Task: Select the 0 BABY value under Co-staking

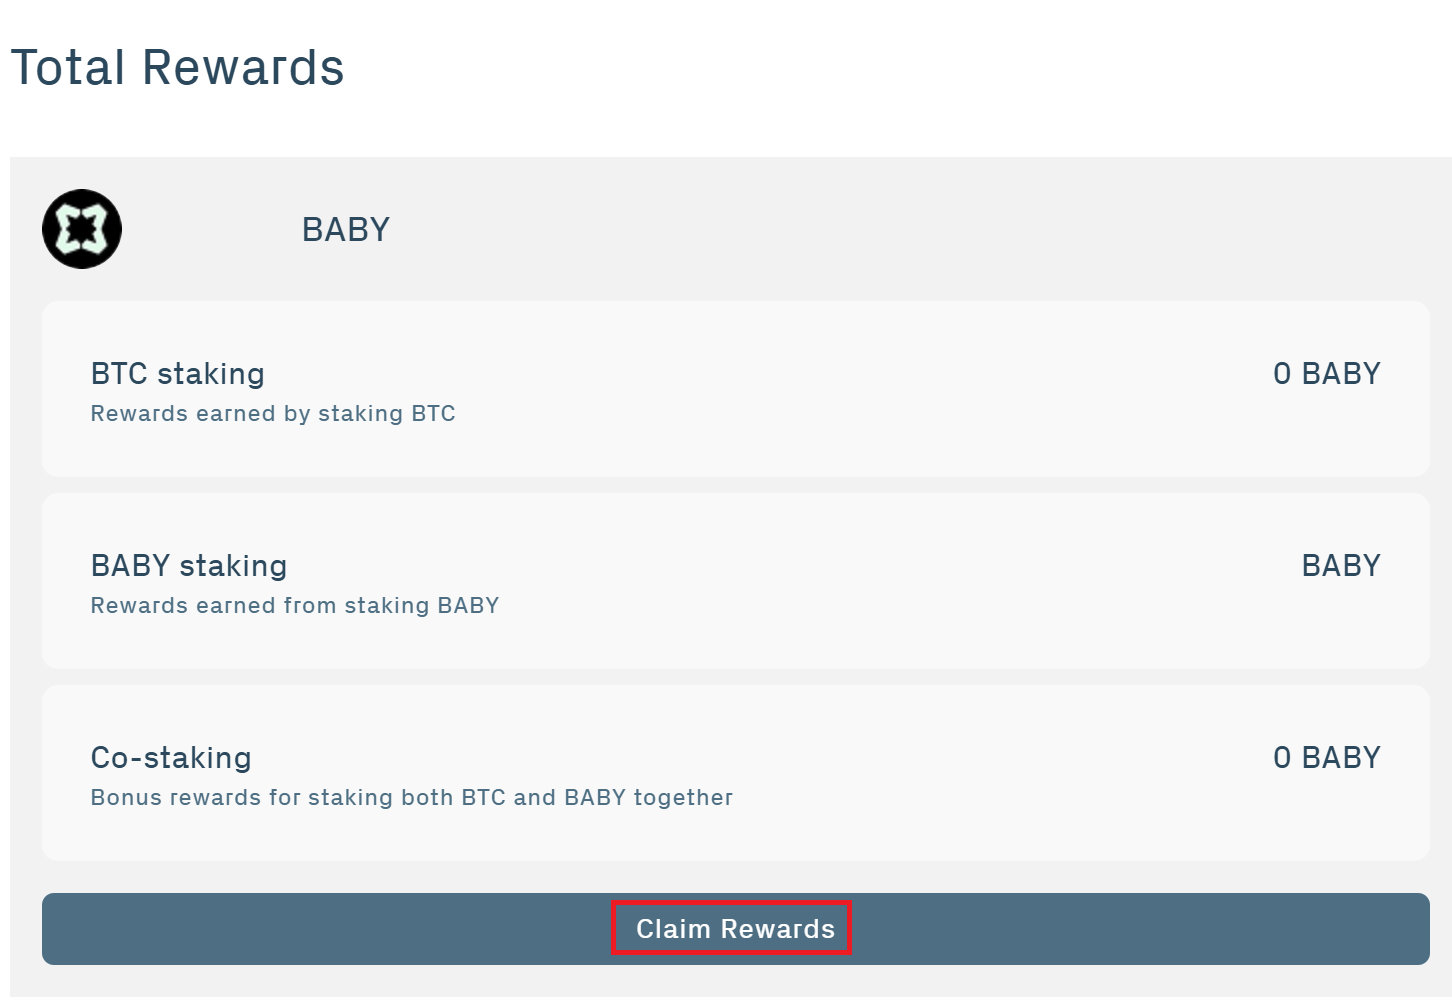Action: click(1325, 757)
